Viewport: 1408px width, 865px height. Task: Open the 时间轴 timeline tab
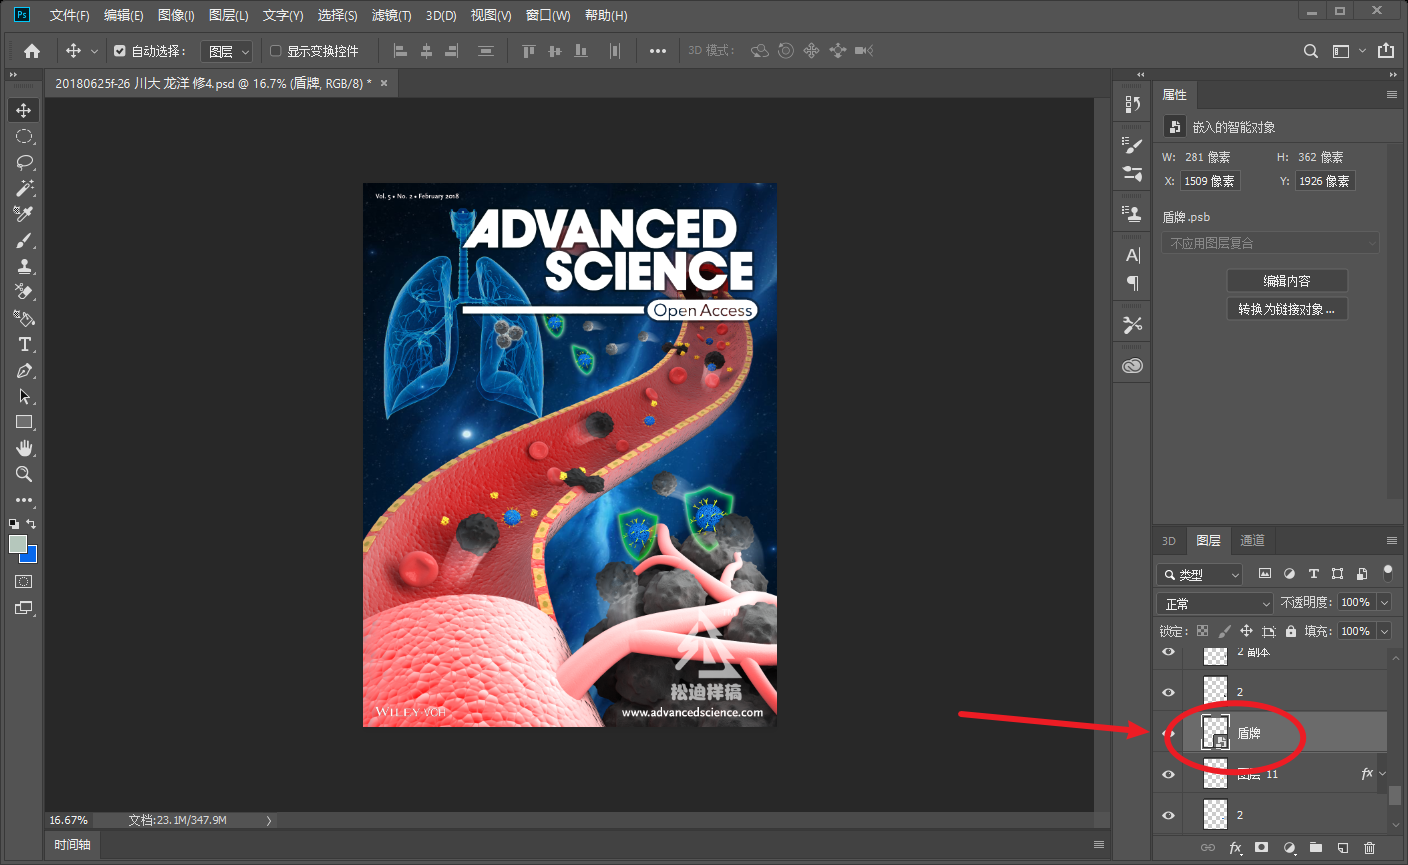pos(72,845)
